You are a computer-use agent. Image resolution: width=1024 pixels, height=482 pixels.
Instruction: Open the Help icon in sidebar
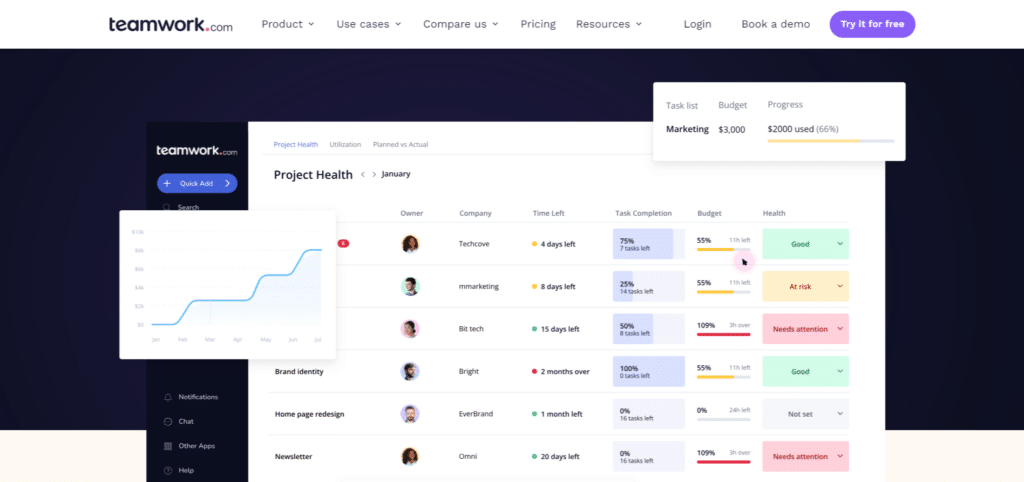click(168, 470)
